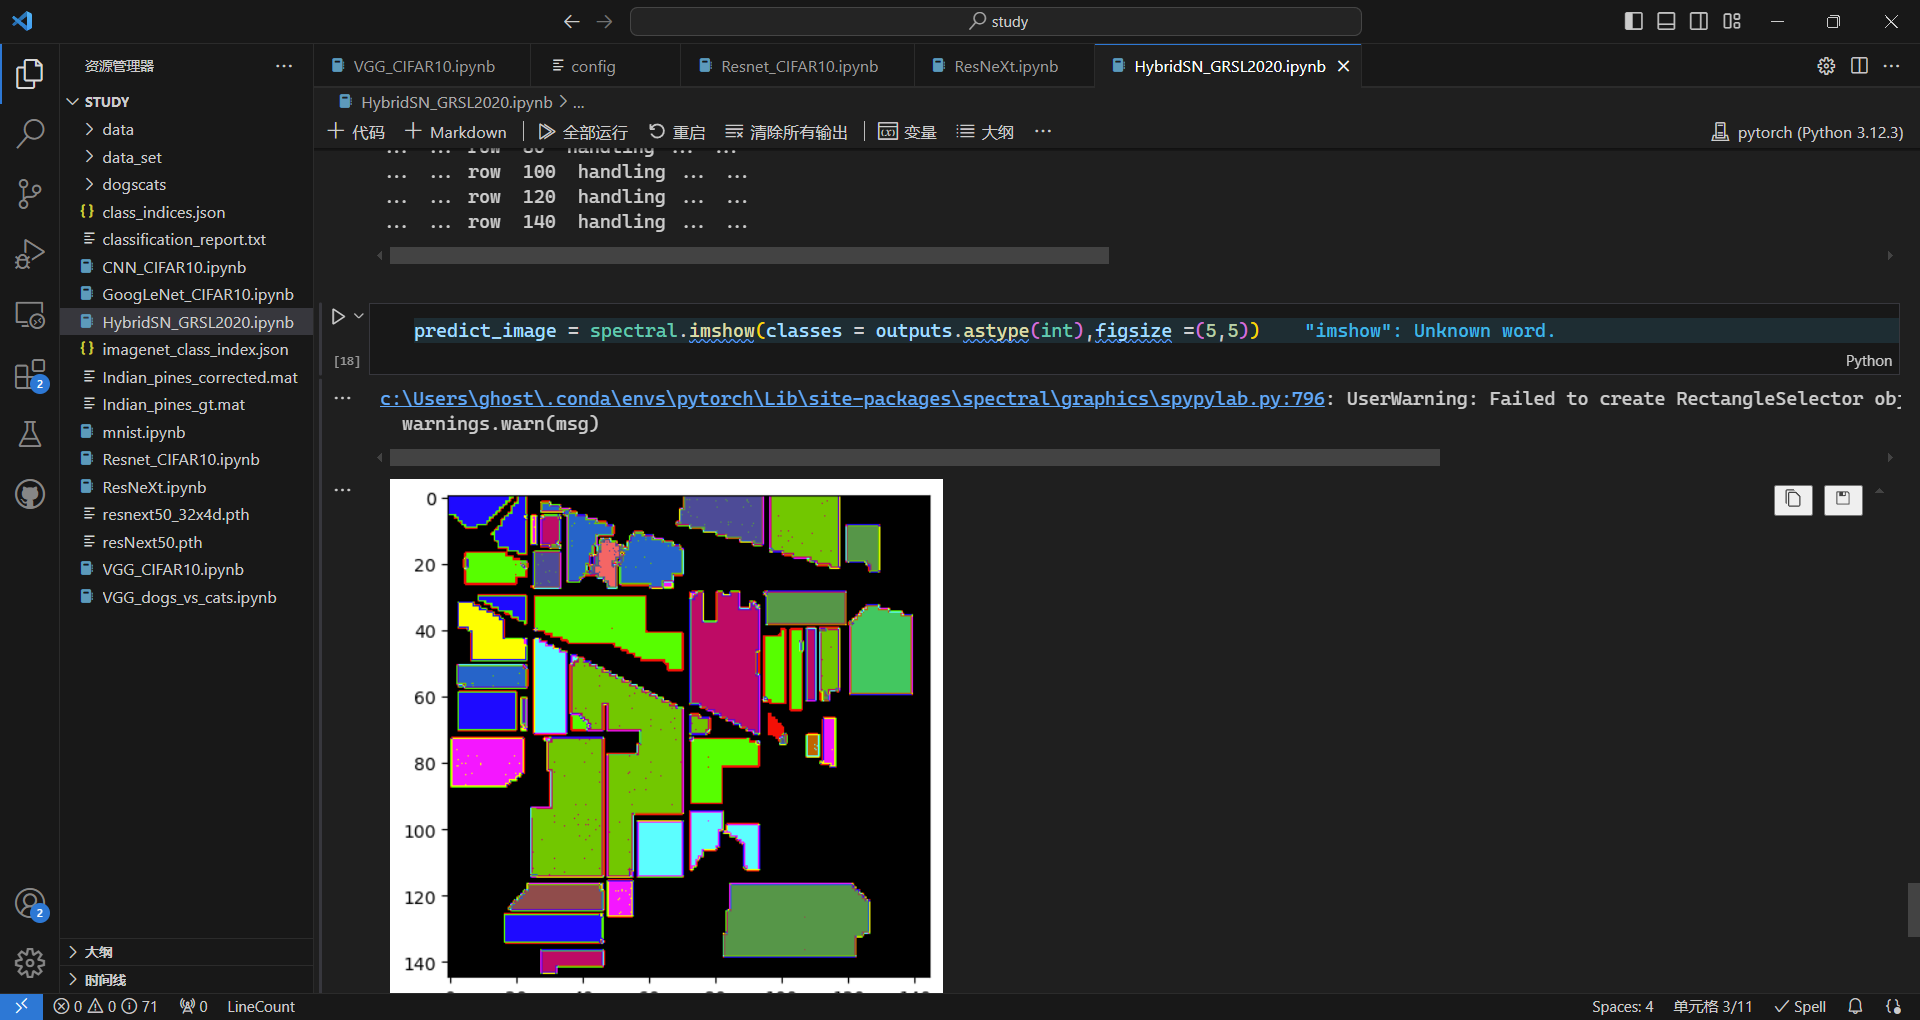Image resolution: width=1920 pixels, height=1020 pixels.
Task: Open the Source Control view
Action: (x=30, y=194)
